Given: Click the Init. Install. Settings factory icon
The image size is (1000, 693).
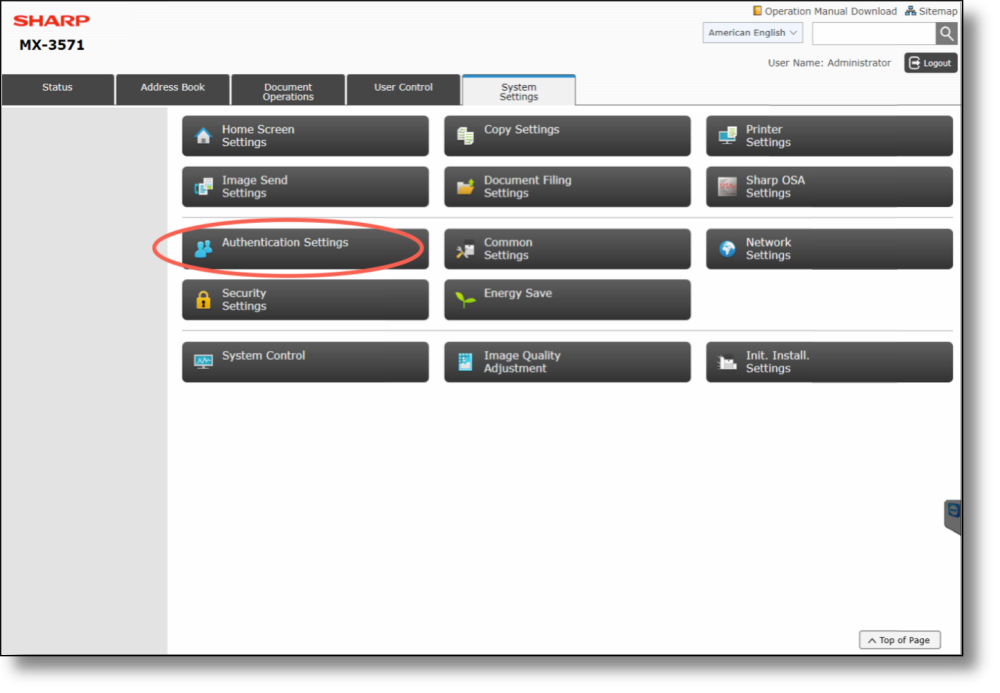Looking at the screenshot, I should coord(727,363).
